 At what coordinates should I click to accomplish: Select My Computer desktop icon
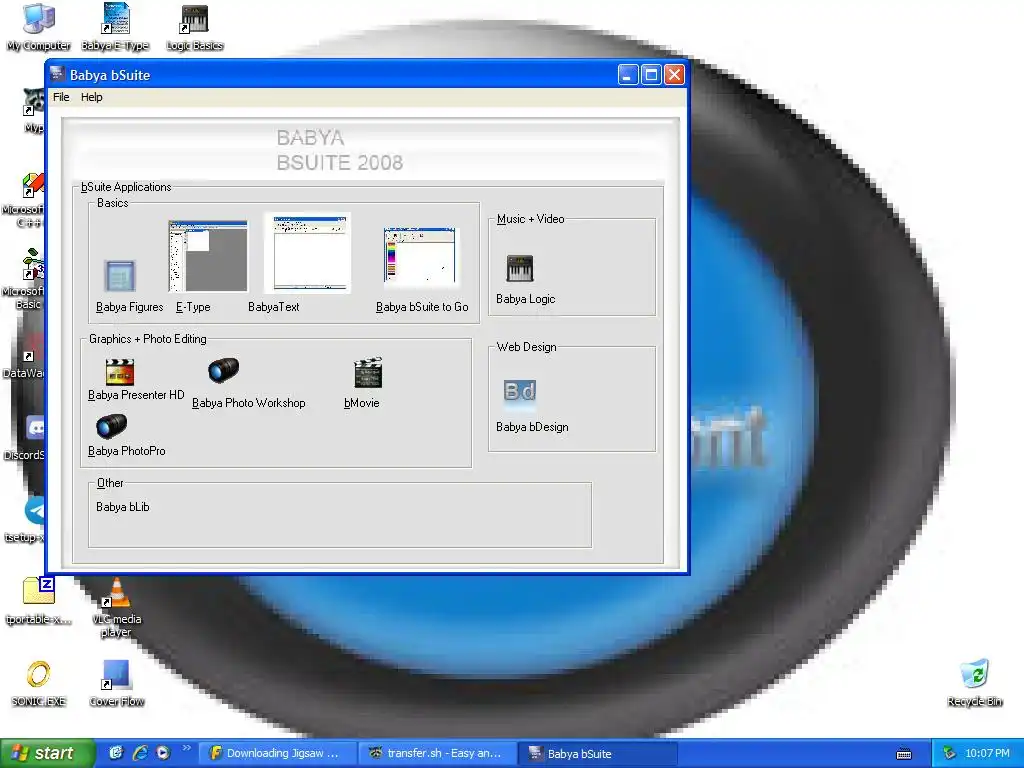coord(39,27)
